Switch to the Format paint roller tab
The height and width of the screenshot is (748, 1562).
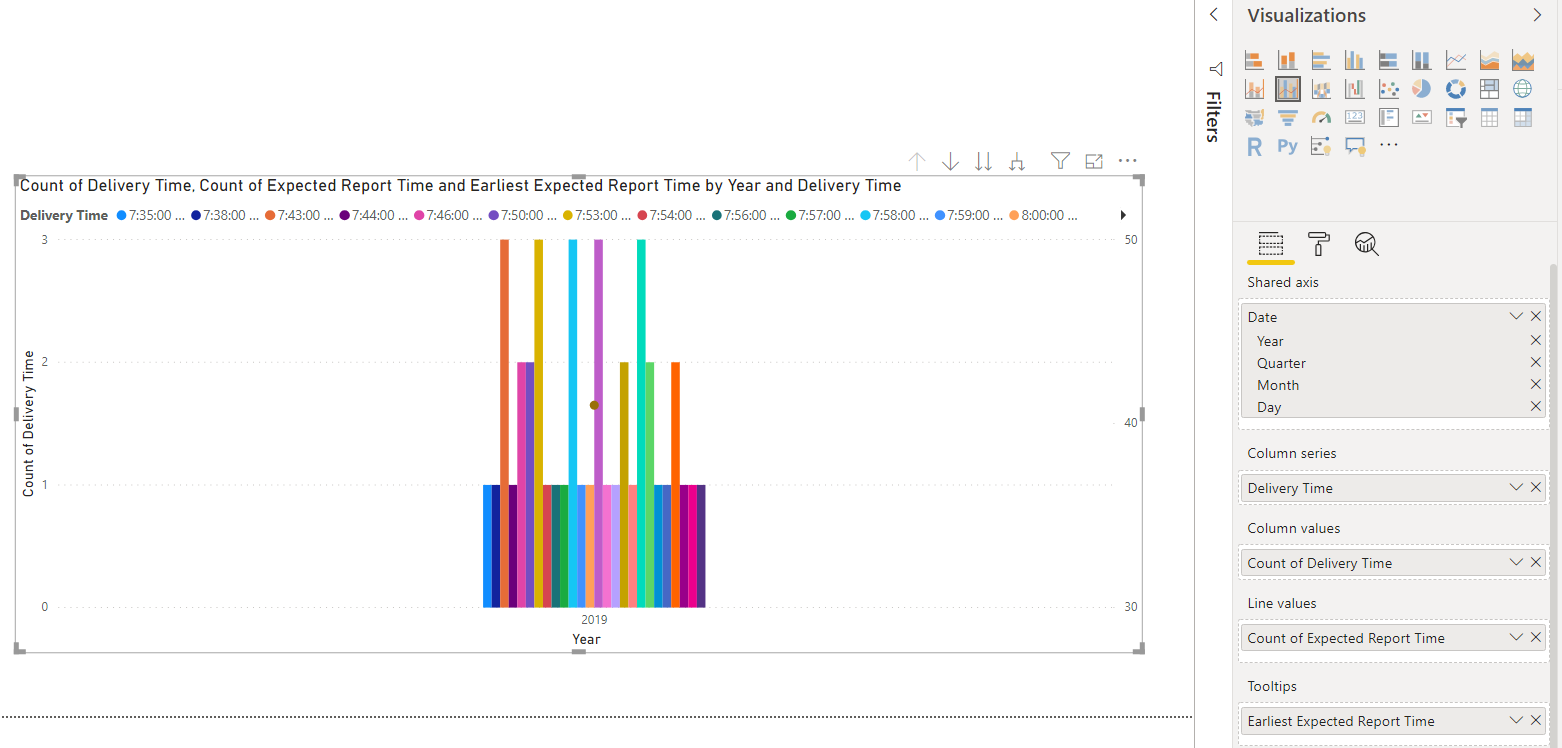pyautogui.click(x=1319, y=244)
